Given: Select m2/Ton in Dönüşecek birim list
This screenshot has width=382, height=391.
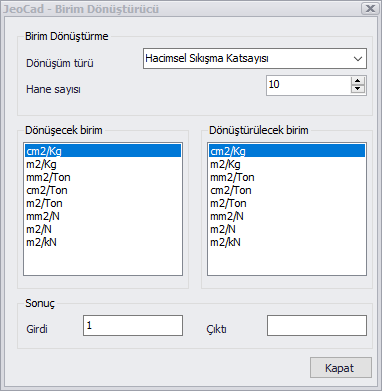Looking at the screenshot, I should tap(103, 203).
